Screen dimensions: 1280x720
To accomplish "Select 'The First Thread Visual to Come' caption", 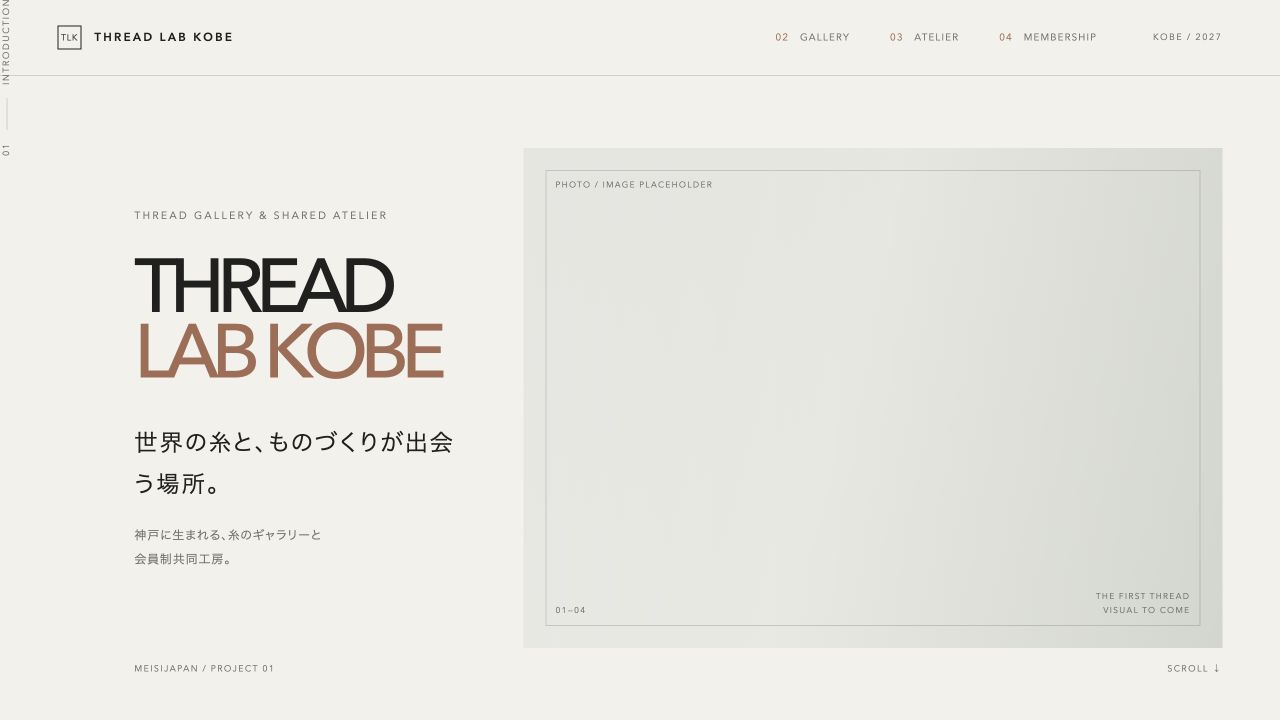I will pos(1143,603).
